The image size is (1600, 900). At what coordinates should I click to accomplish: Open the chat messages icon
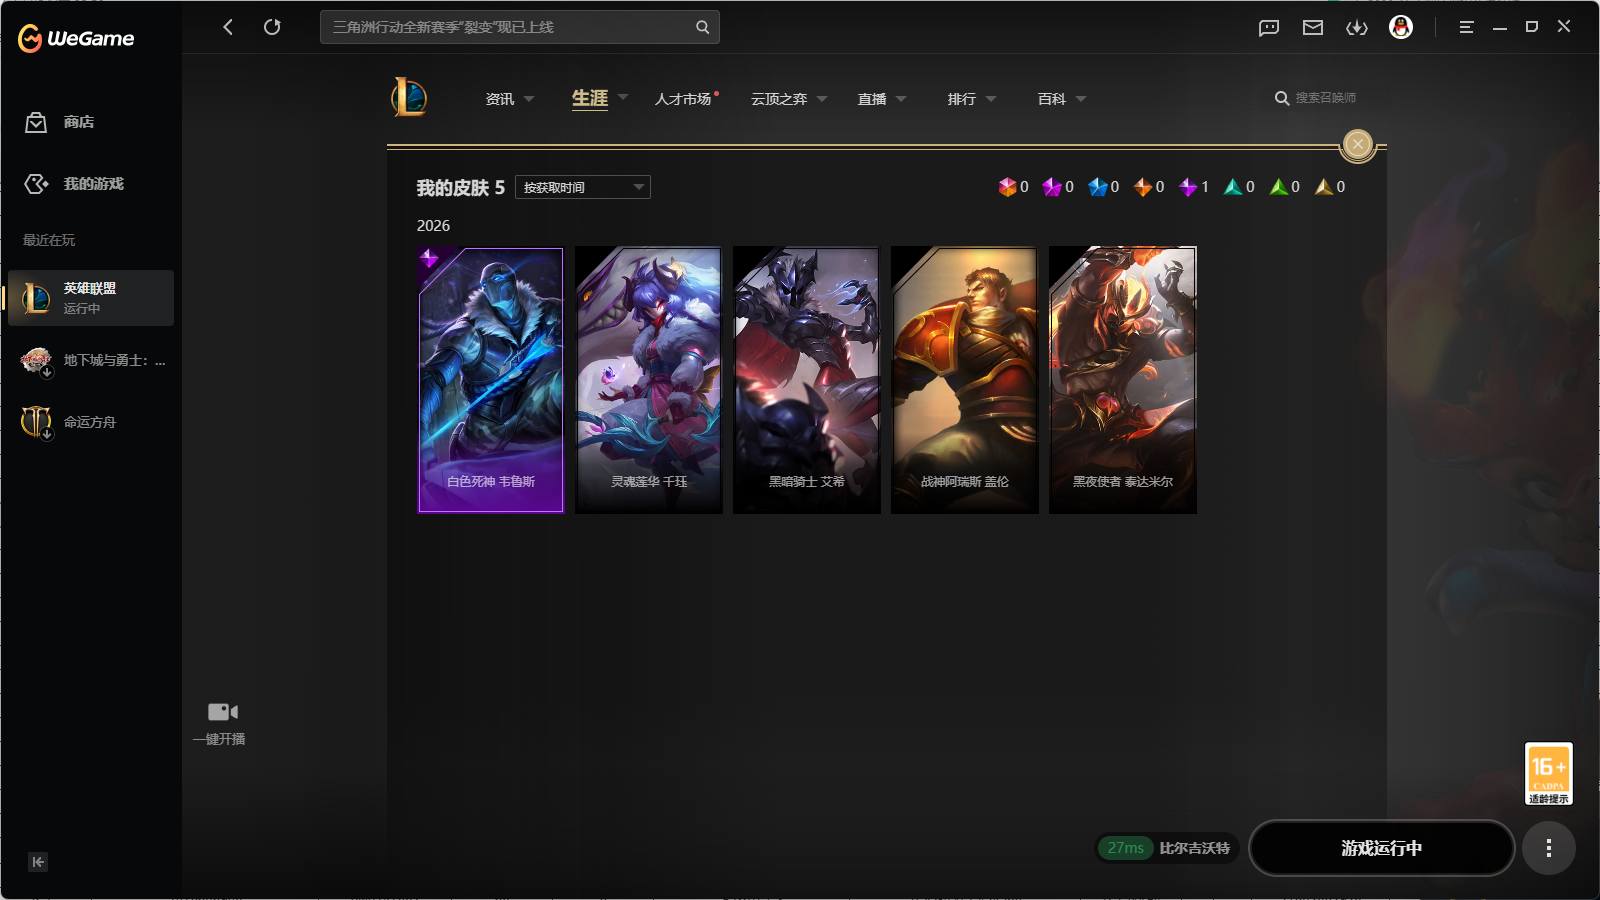pyautogui.click(x=1269, y=28)
